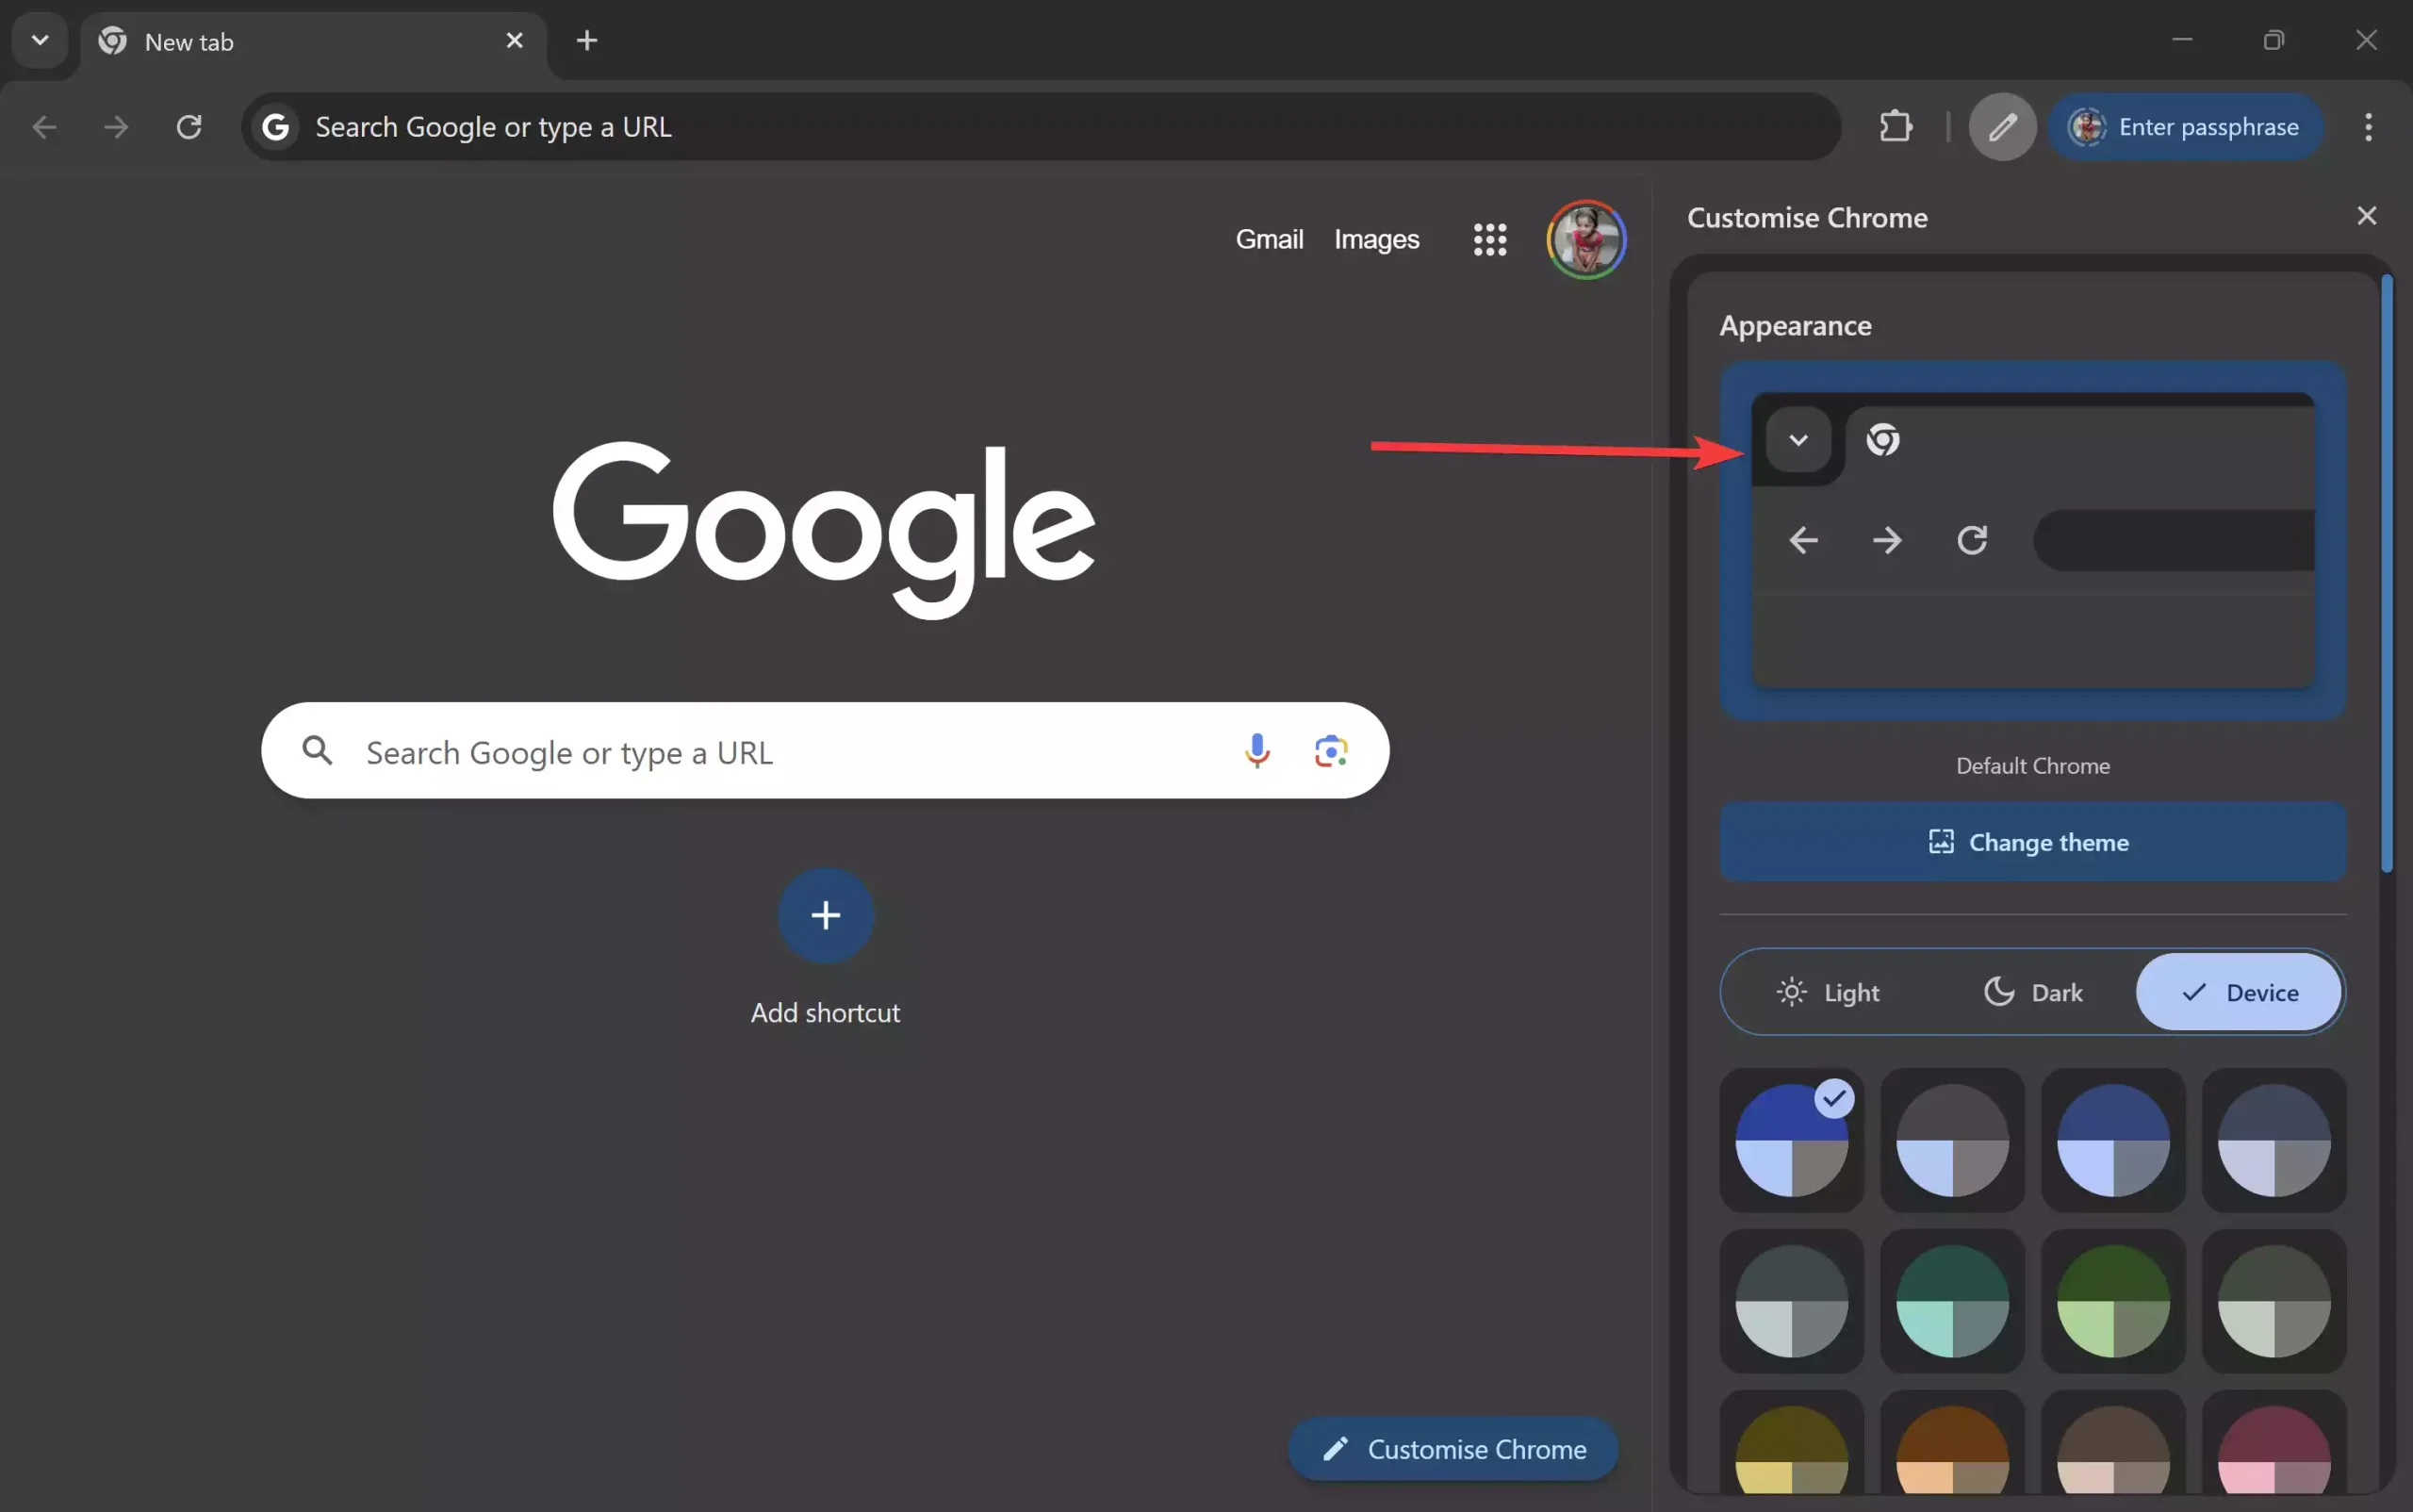Image resolution: width=2413 pixels, height=1512 pixels.
Task: Select Dark appearance mode
Action: pyautogui.click(x=2032, y=992)
